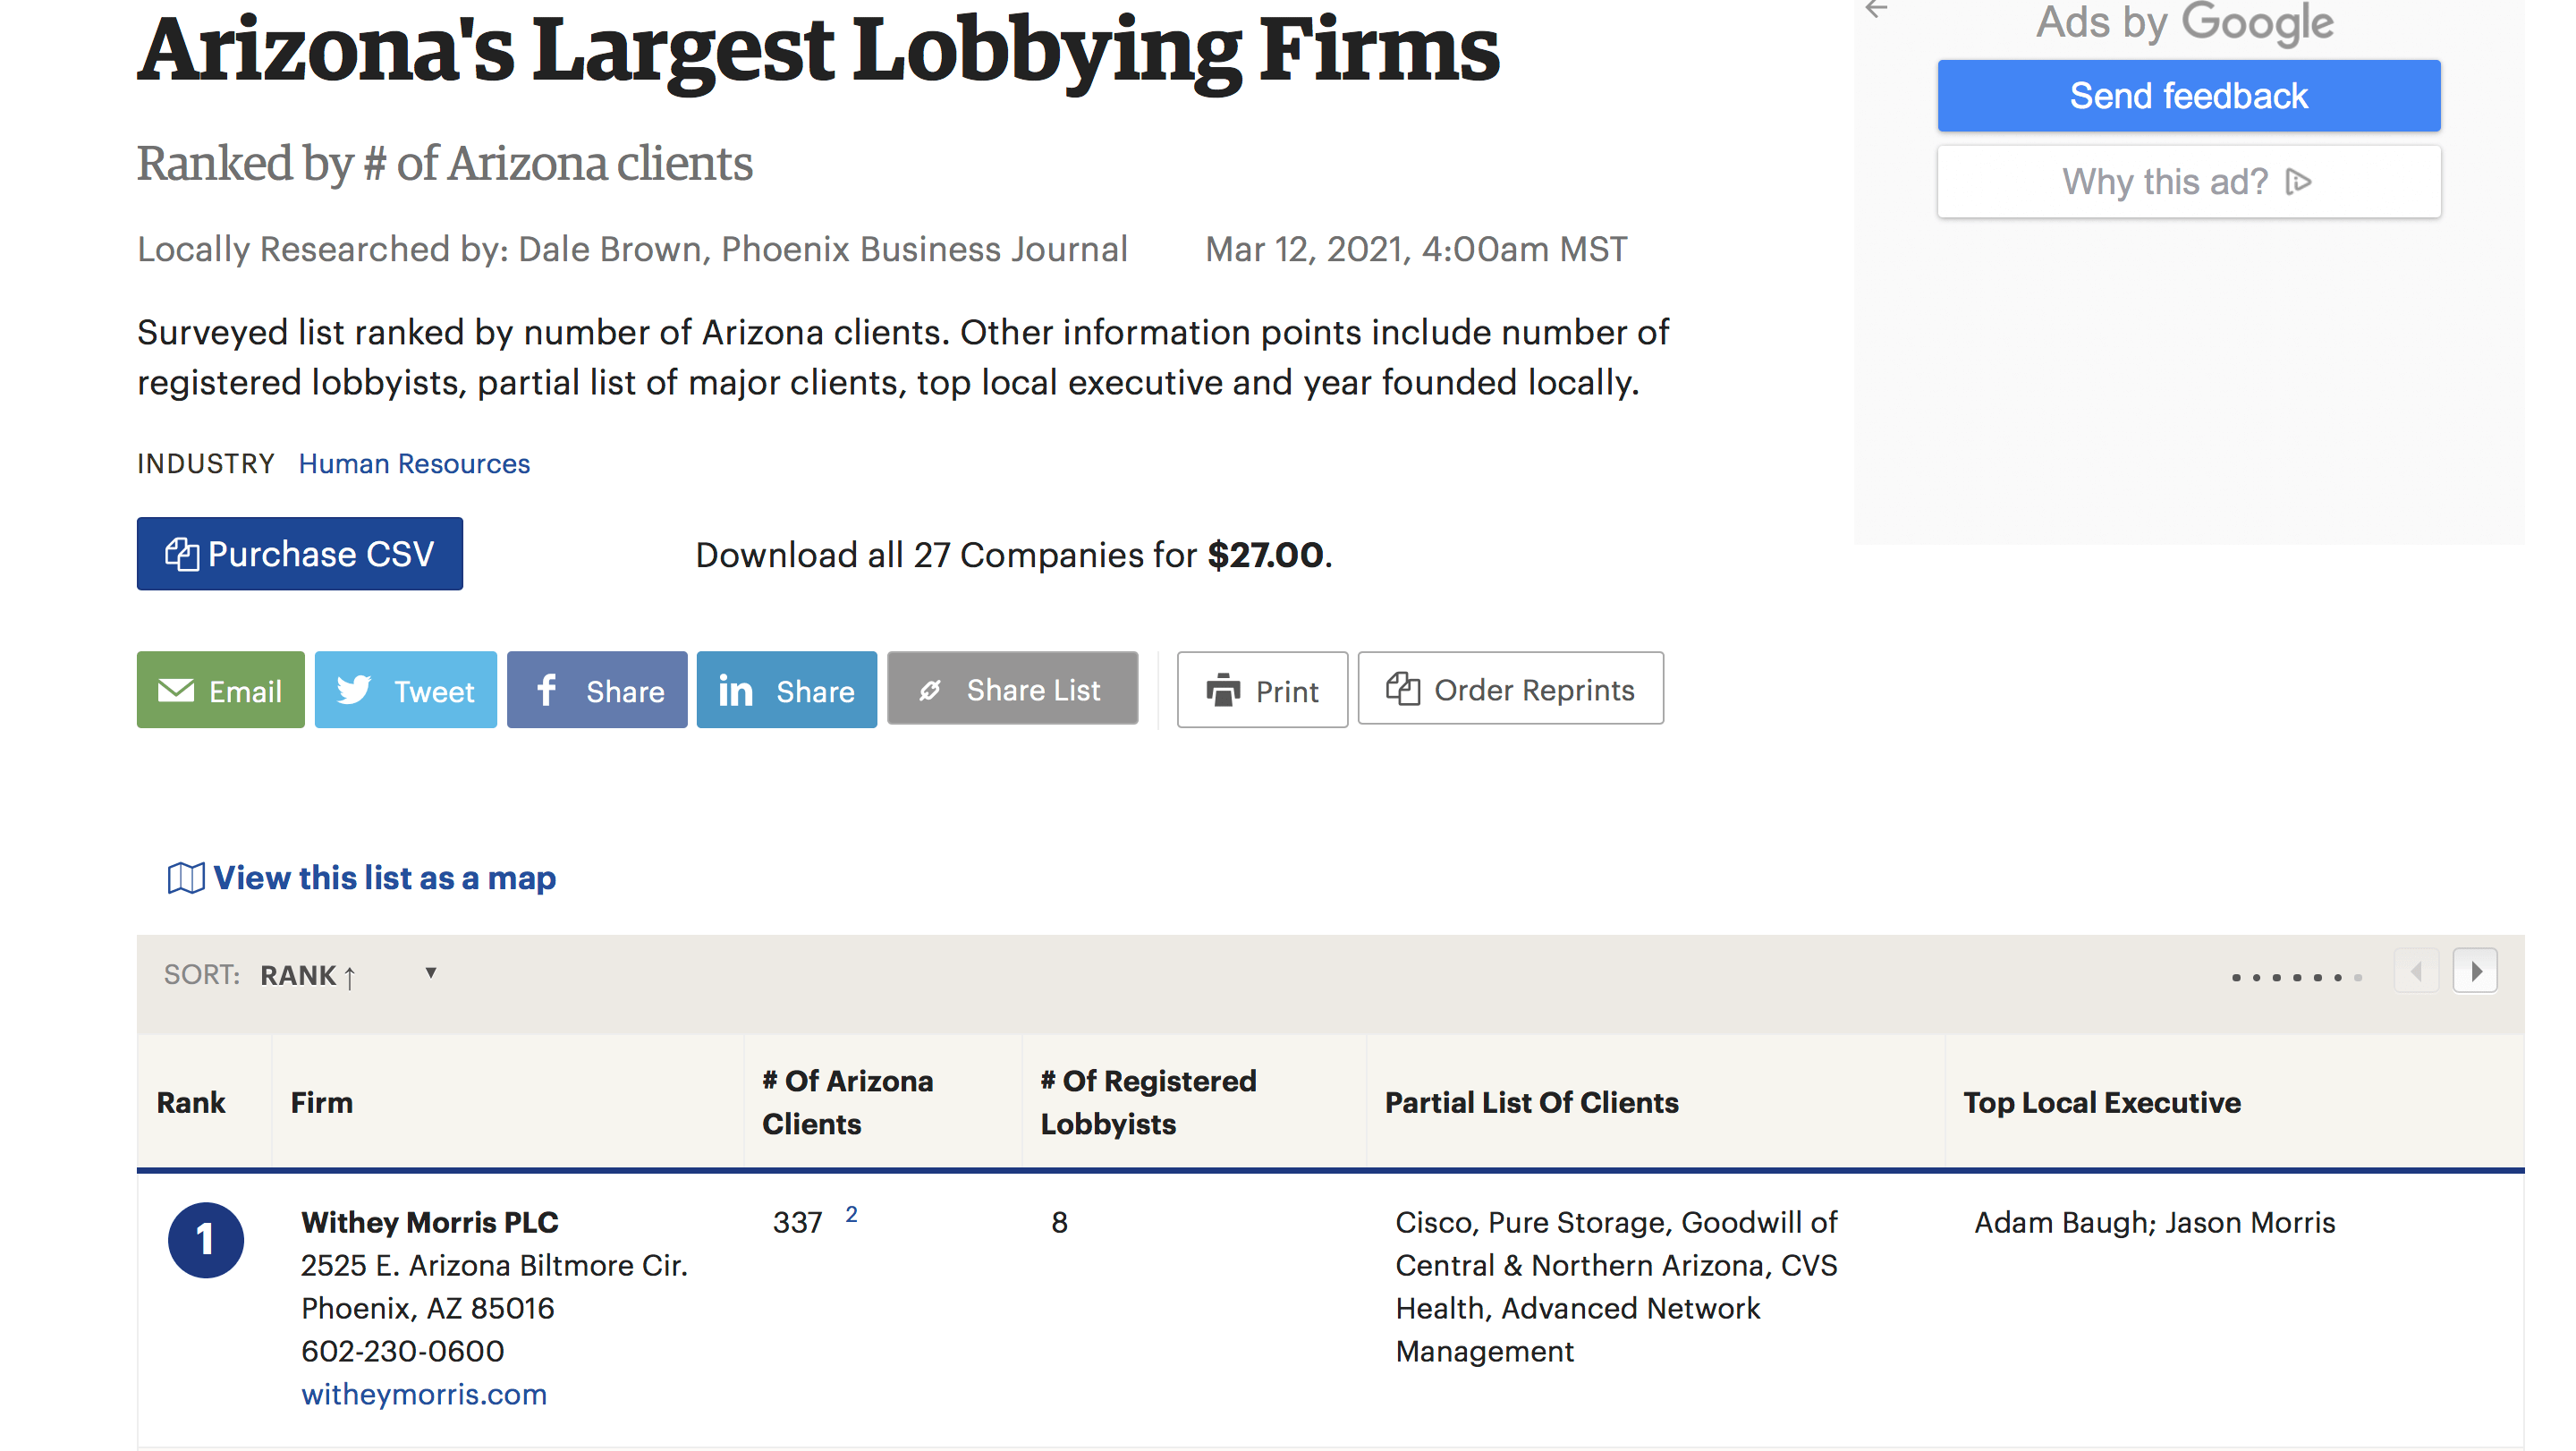2576x1451 pixels.
Task: Click Send feedback in the ad panel
Action: point(2189,96)
